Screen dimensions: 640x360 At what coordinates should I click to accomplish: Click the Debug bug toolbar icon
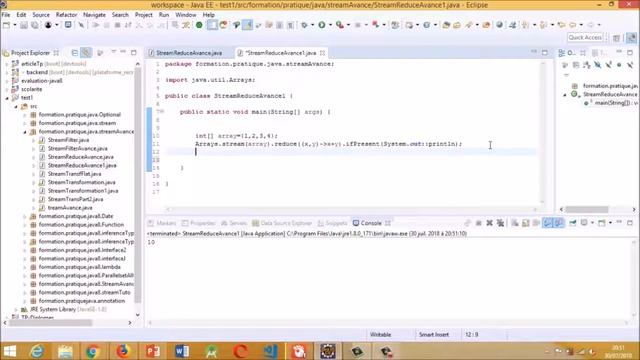(x=304, y=25)
